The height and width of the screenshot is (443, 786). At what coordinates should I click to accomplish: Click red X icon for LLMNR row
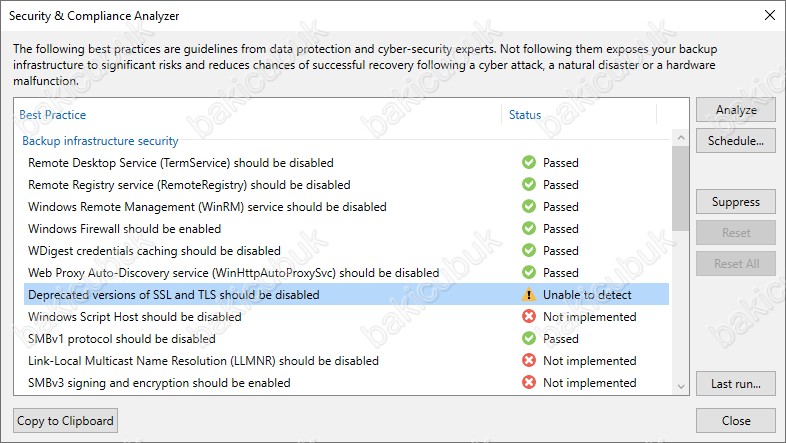click(528, 361)
